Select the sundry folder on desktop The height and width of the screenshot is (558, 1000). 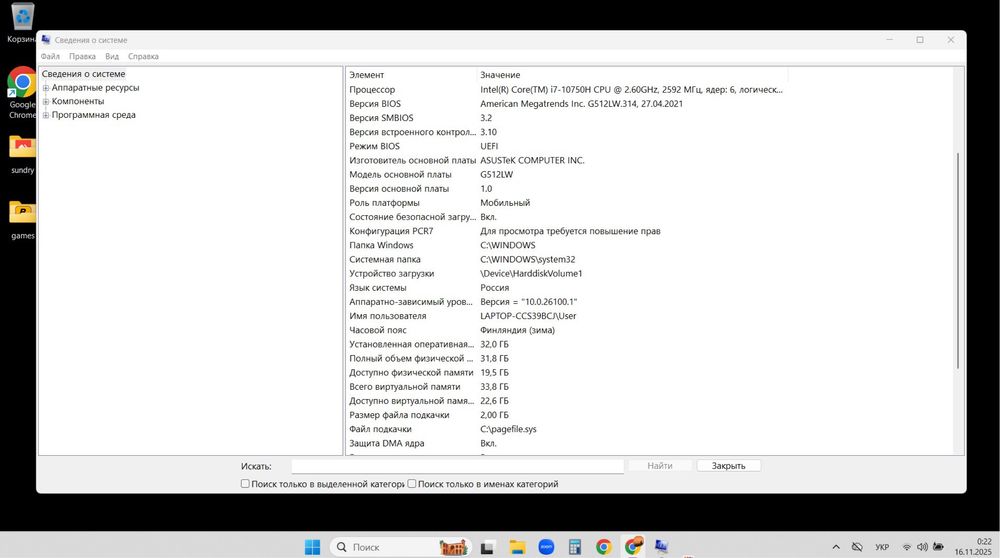coord(22,154)
